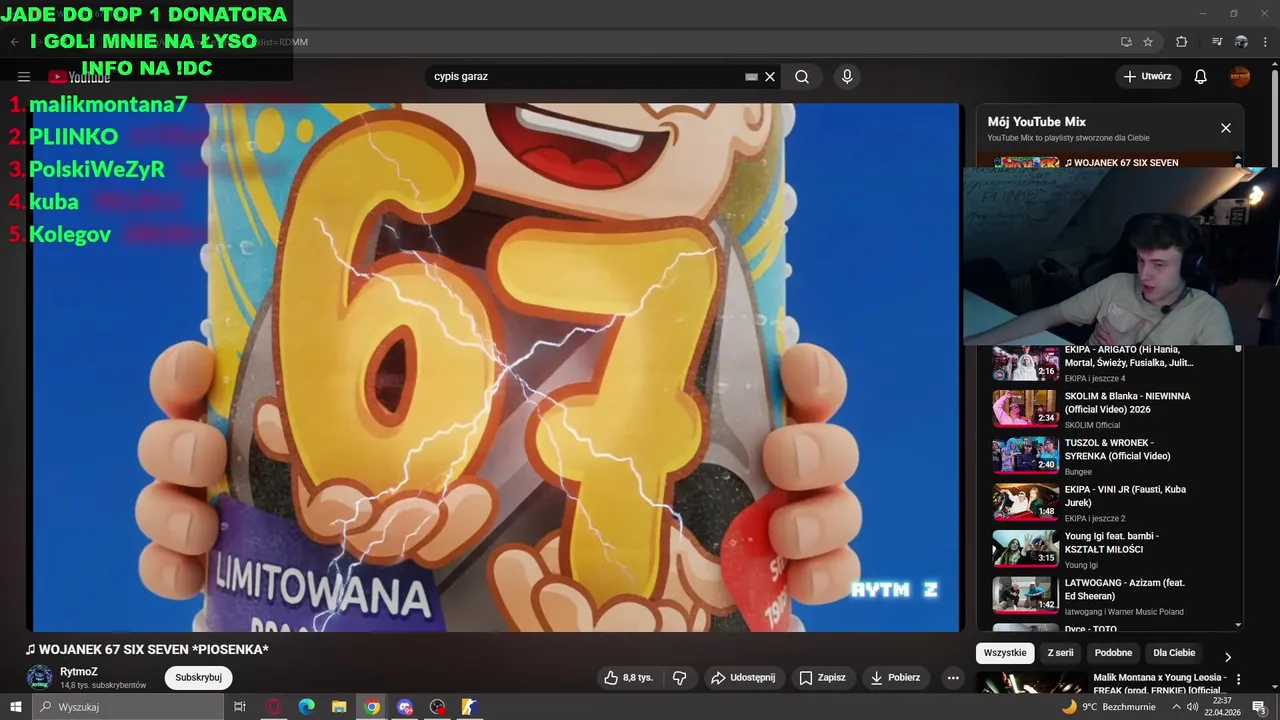Open YouTube notifications bell

[x=1201, y=77]
